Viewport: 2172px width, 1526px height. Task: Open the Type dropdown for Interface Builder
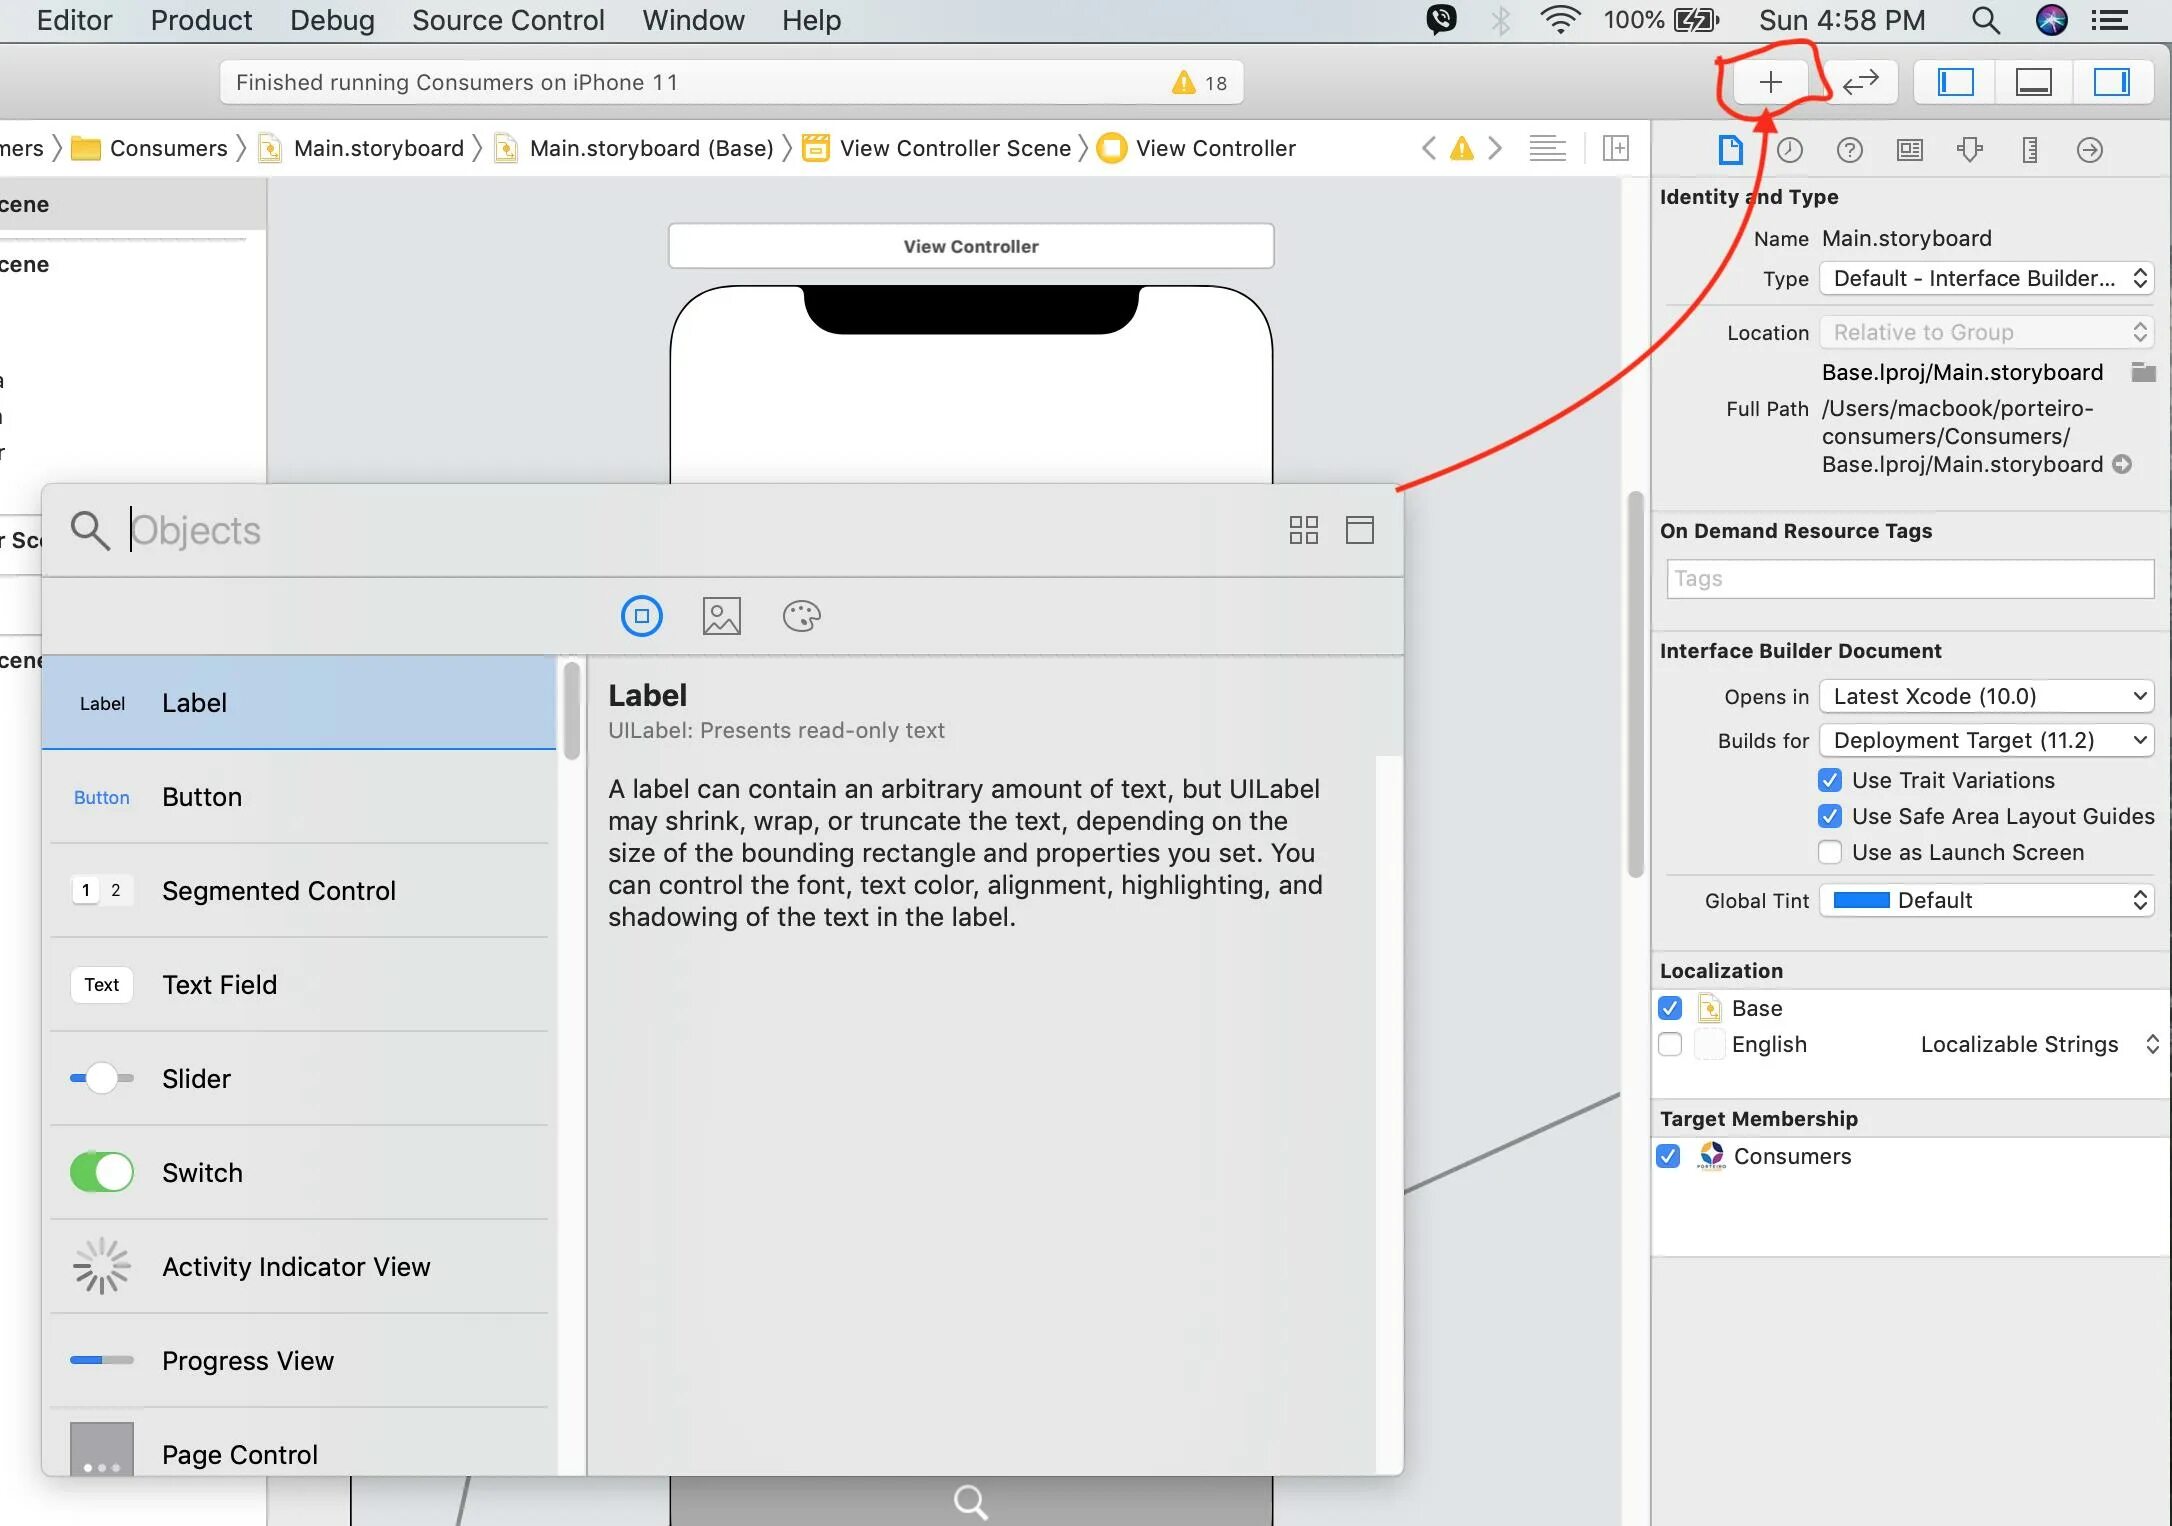(1985, 278)
